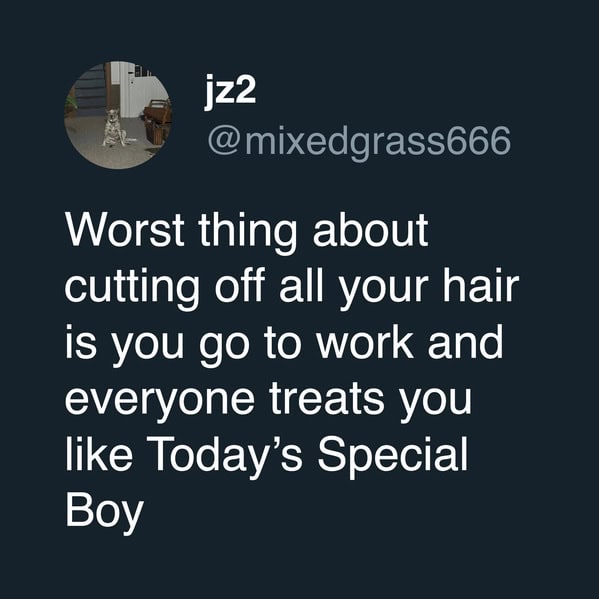The width and height of the screenshot is (599, 599).
Task: Click the word "Worst" in the tweet
Action: coord(125,231)
